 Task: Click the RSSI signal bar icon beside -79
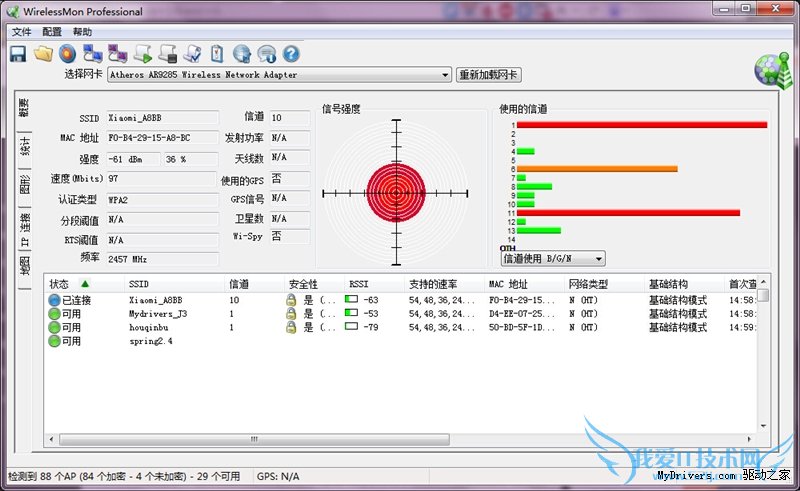(351, 326)
